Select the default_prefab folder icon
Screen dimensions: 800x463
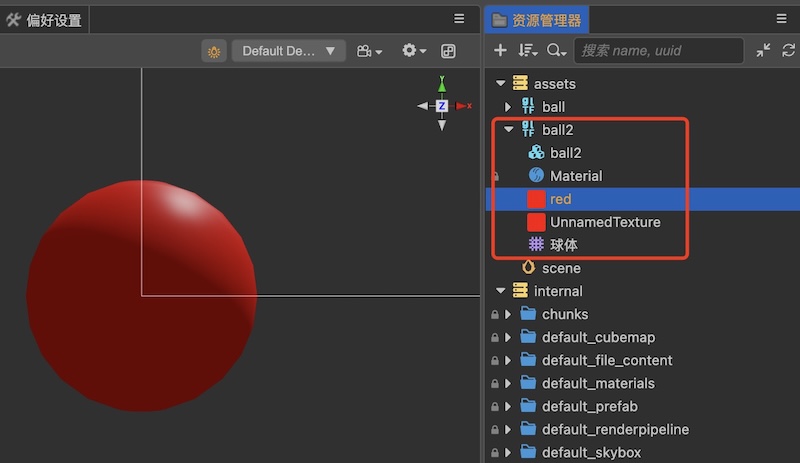(x=528, y=405)
